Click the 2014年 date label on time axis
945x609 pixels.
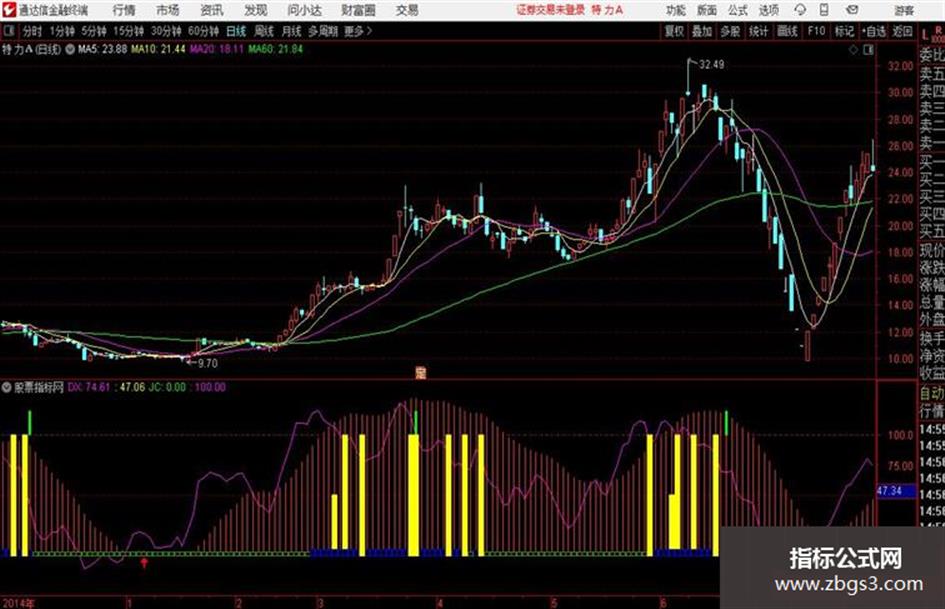[19, 603]
